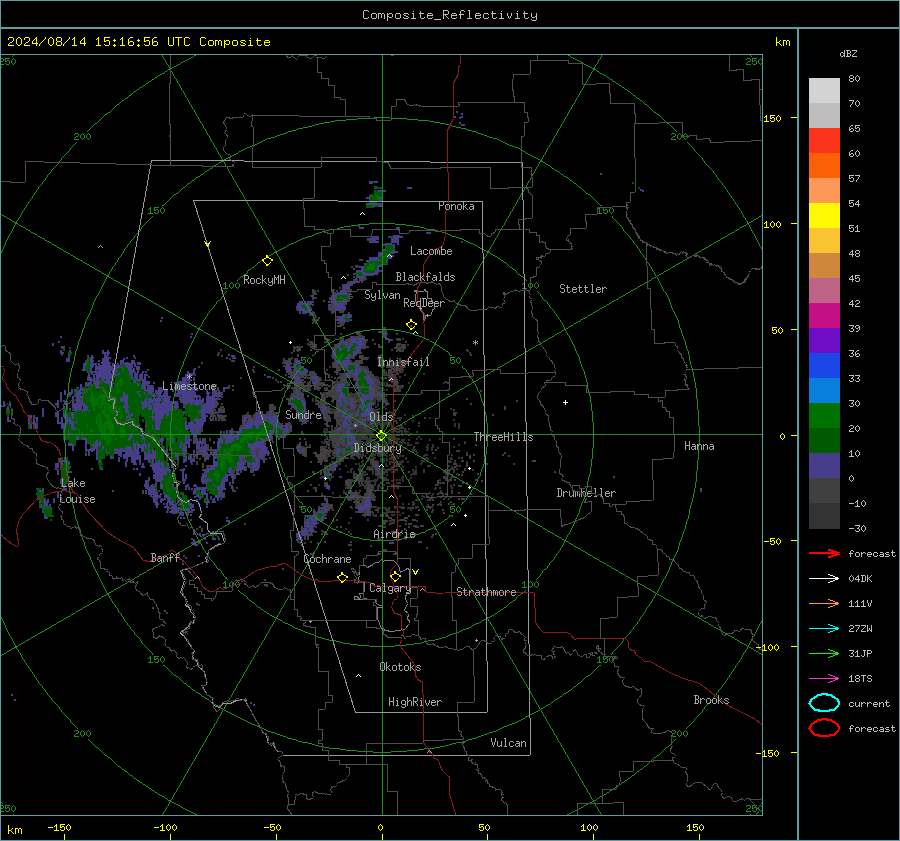Click the Limestone label on the map
900x841 pixels.
click(x=189, y=386)
